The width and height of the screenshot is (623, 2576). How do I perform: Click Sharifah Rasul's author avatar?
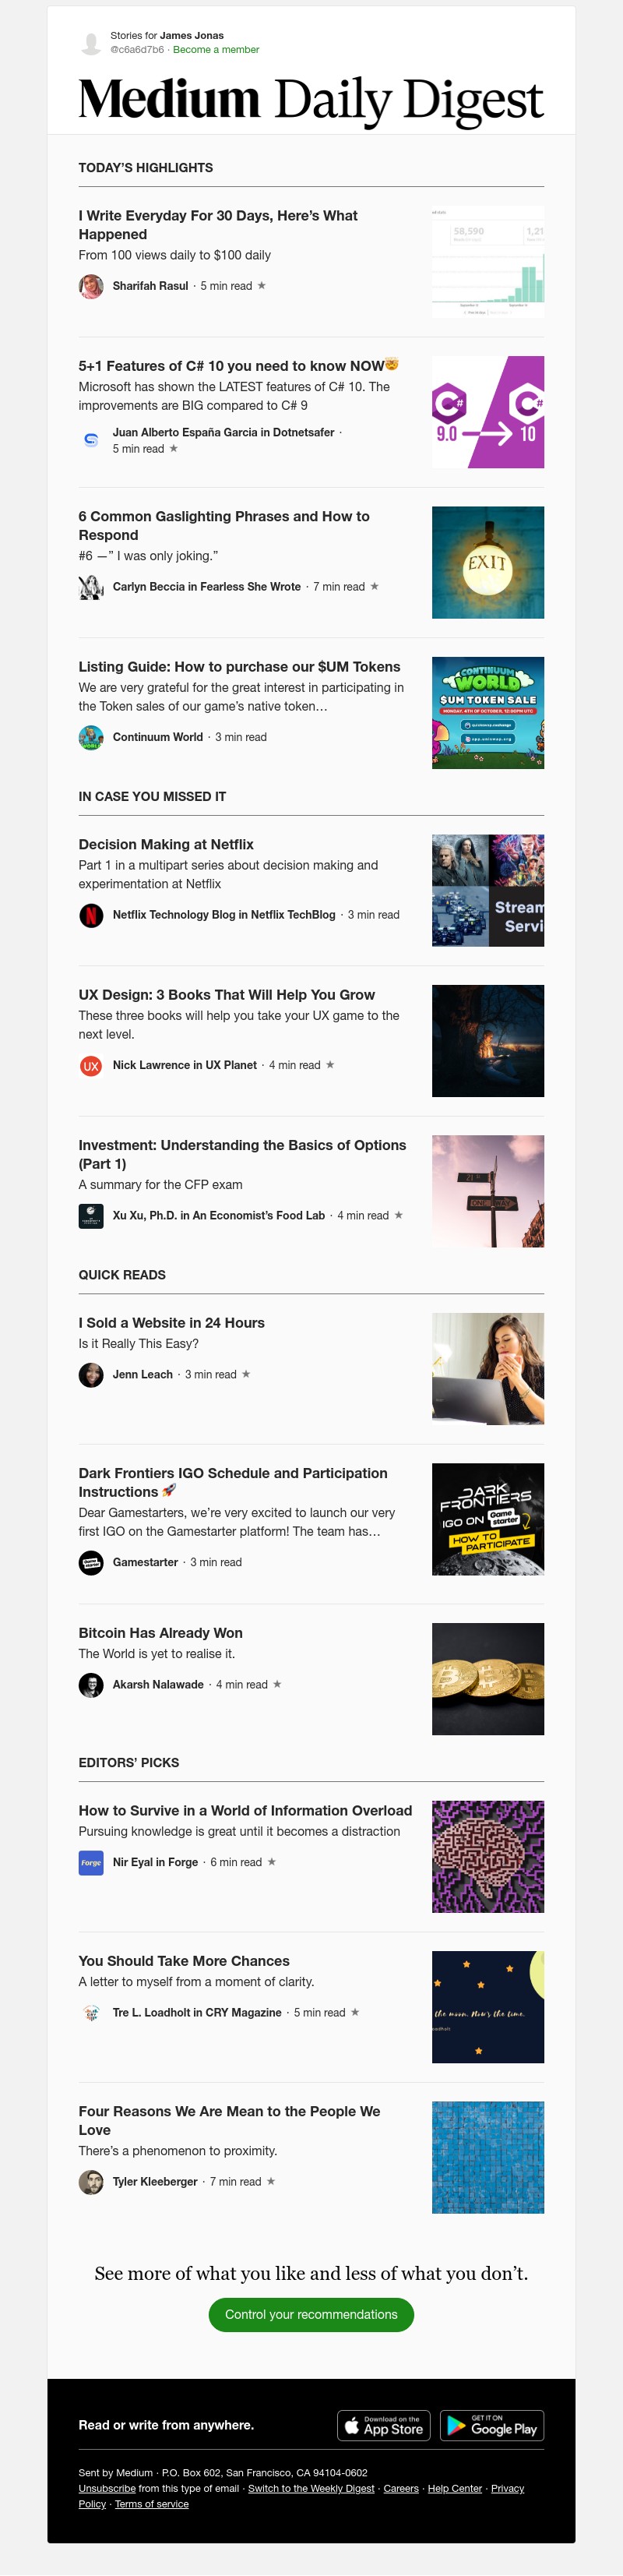91,286
